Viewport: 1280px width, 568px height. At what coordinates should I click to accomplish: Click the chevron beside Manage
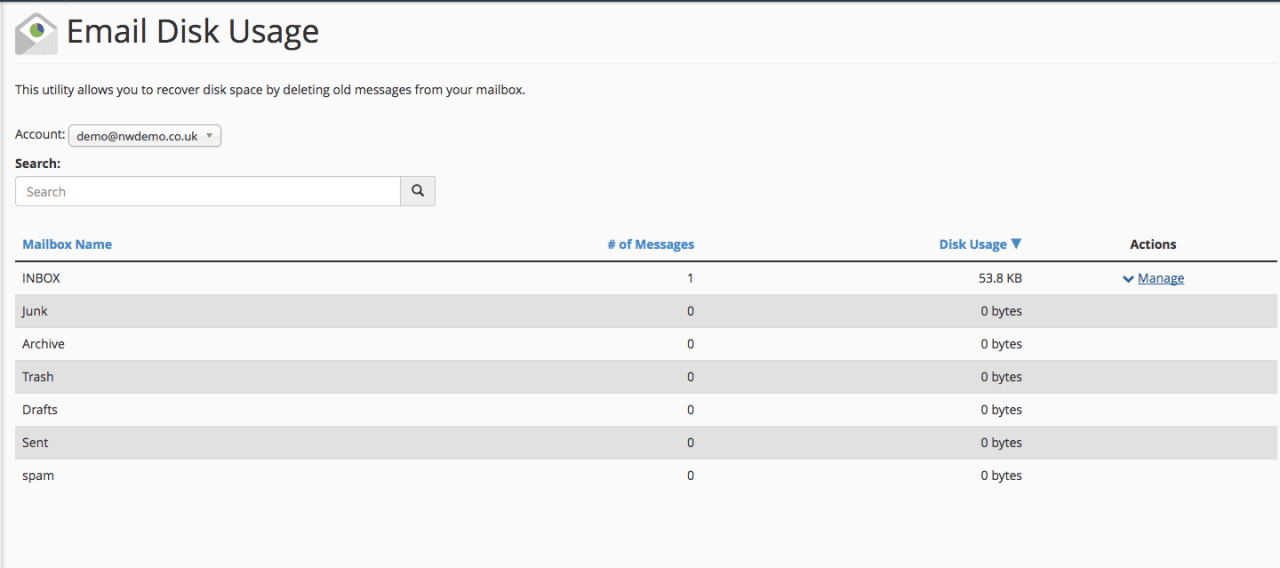[1128, 279]
